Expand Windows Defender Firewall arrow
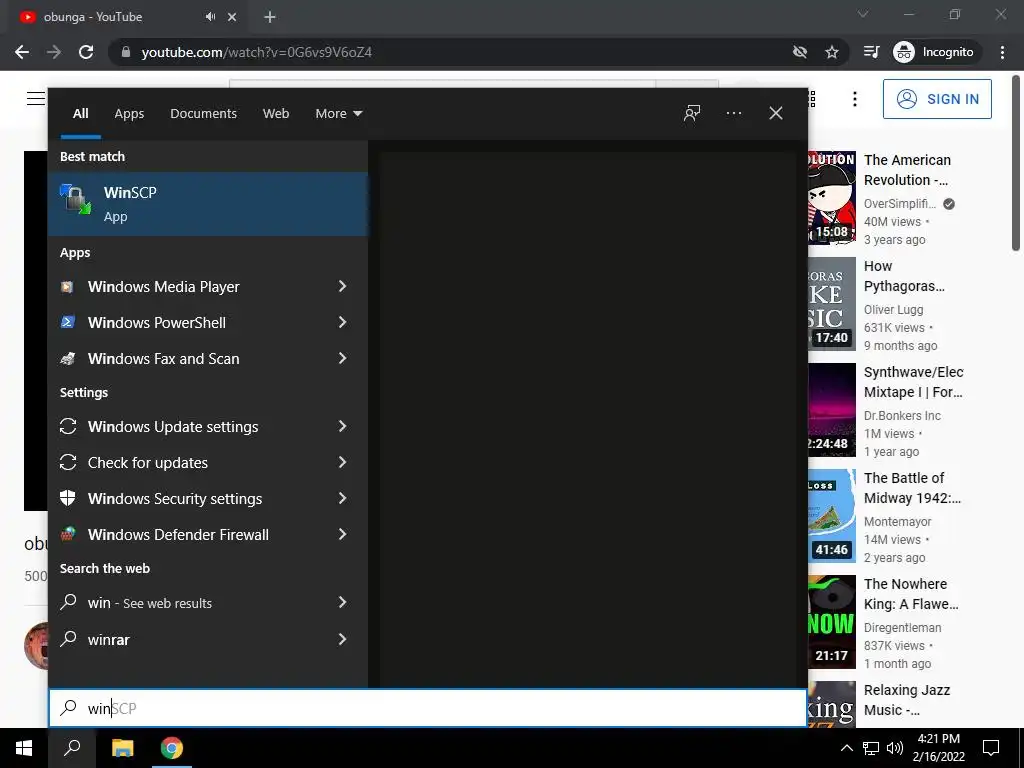This screenshot has height=768, width=1024. tap(342, 534)
